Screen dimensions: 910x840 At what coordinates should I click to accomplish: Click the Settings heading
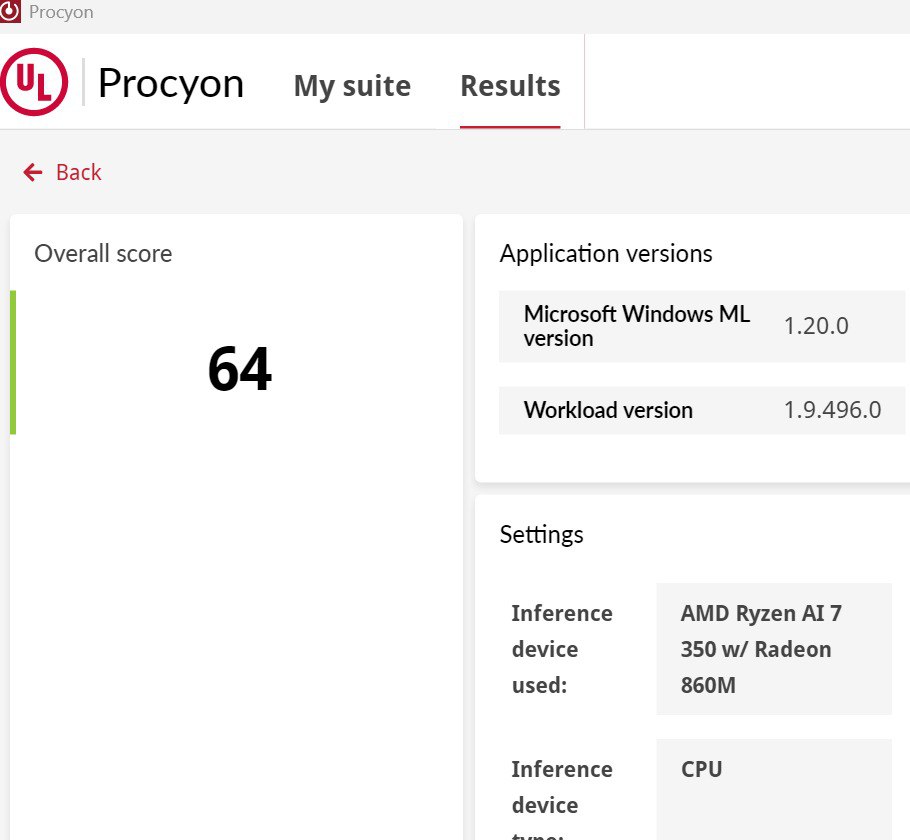pyautogui.click(x=541, y=535)
